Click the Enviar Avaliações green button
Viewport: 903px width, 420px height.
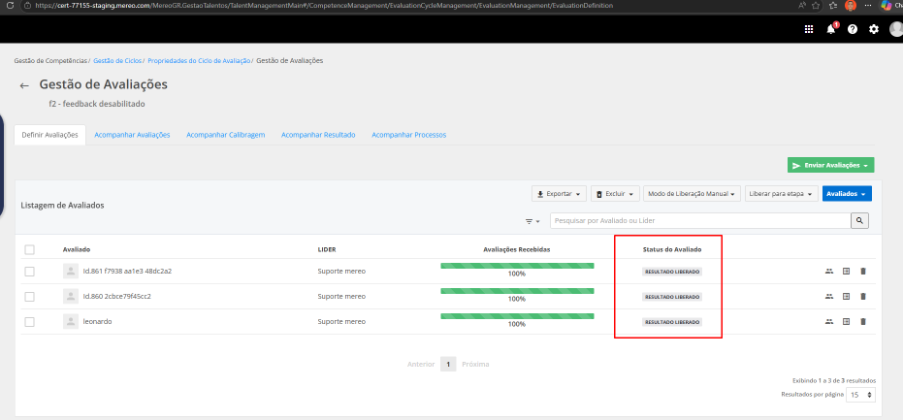click(x=830, y=165)
